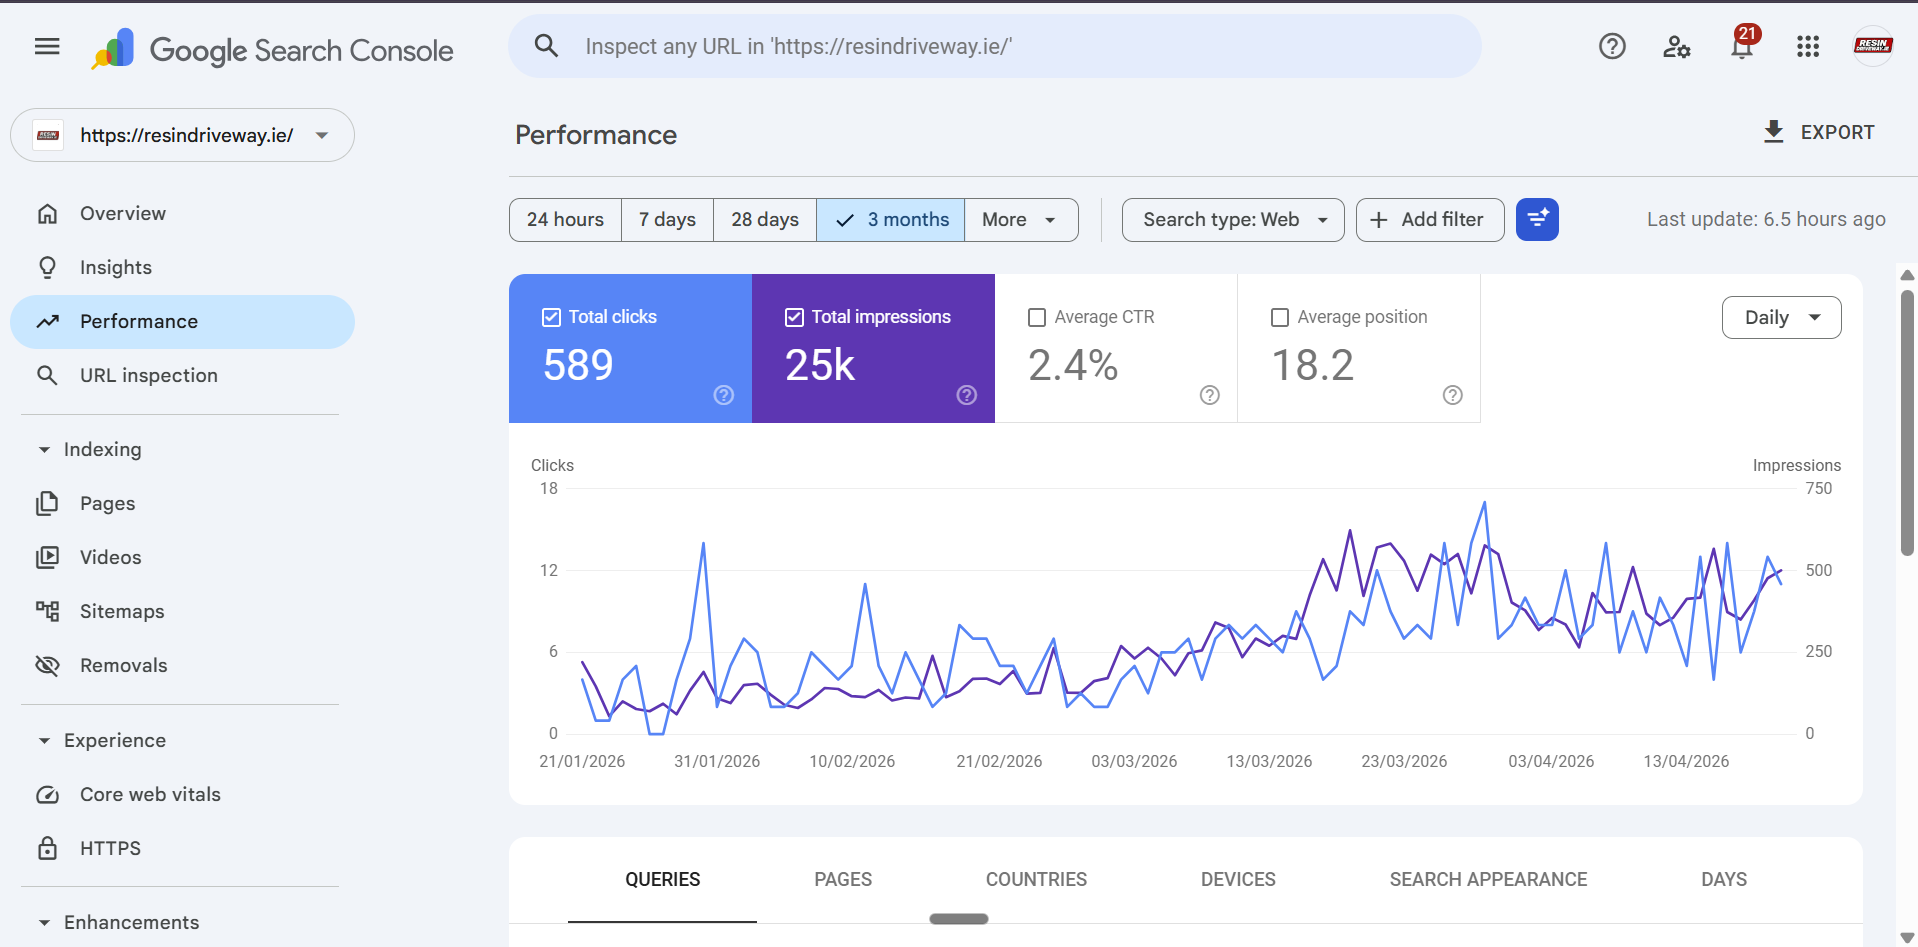Click the Add filter button
The width and height of the screenshot is (1918, 947).
click(x=1429, y=219)
